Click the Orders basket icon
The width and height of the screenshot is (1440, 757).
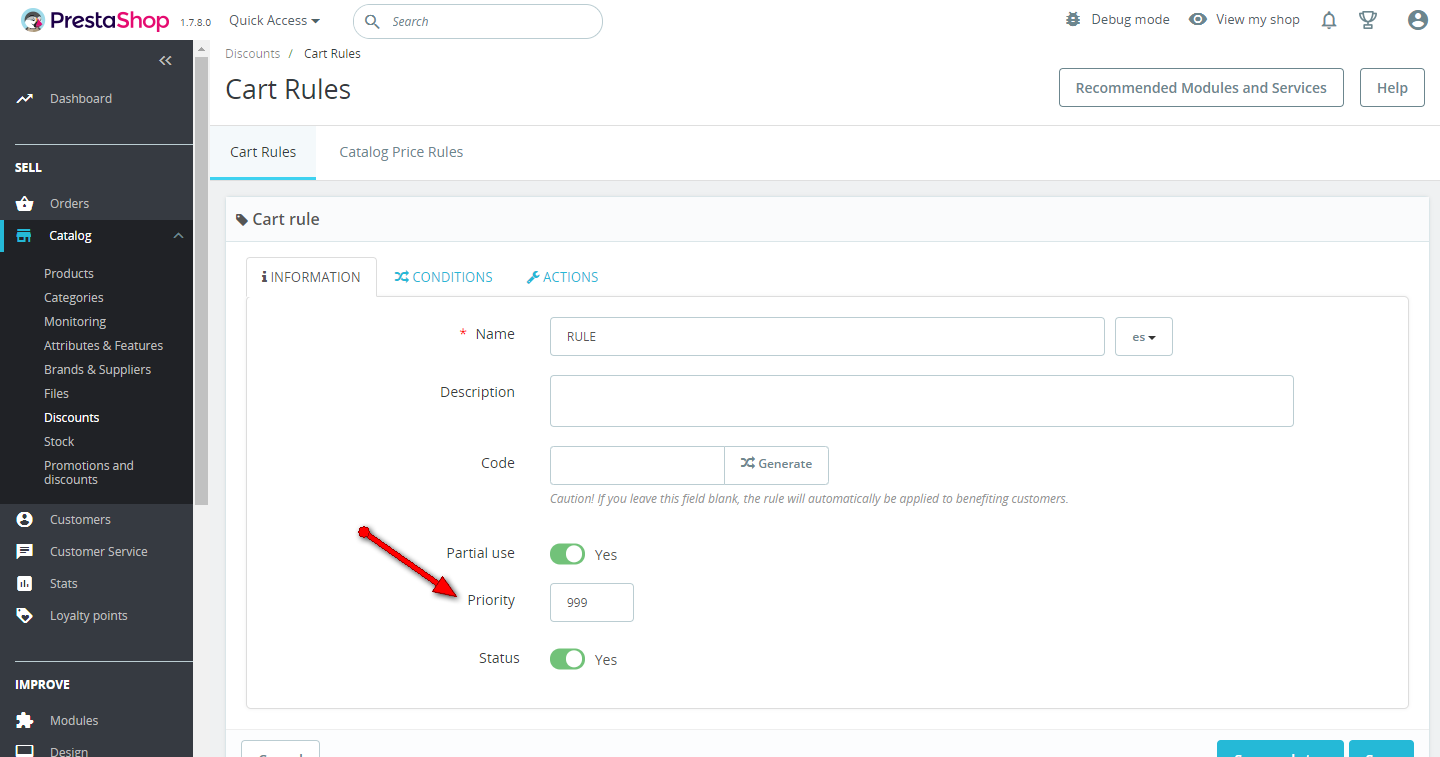(x=25, y=204)
